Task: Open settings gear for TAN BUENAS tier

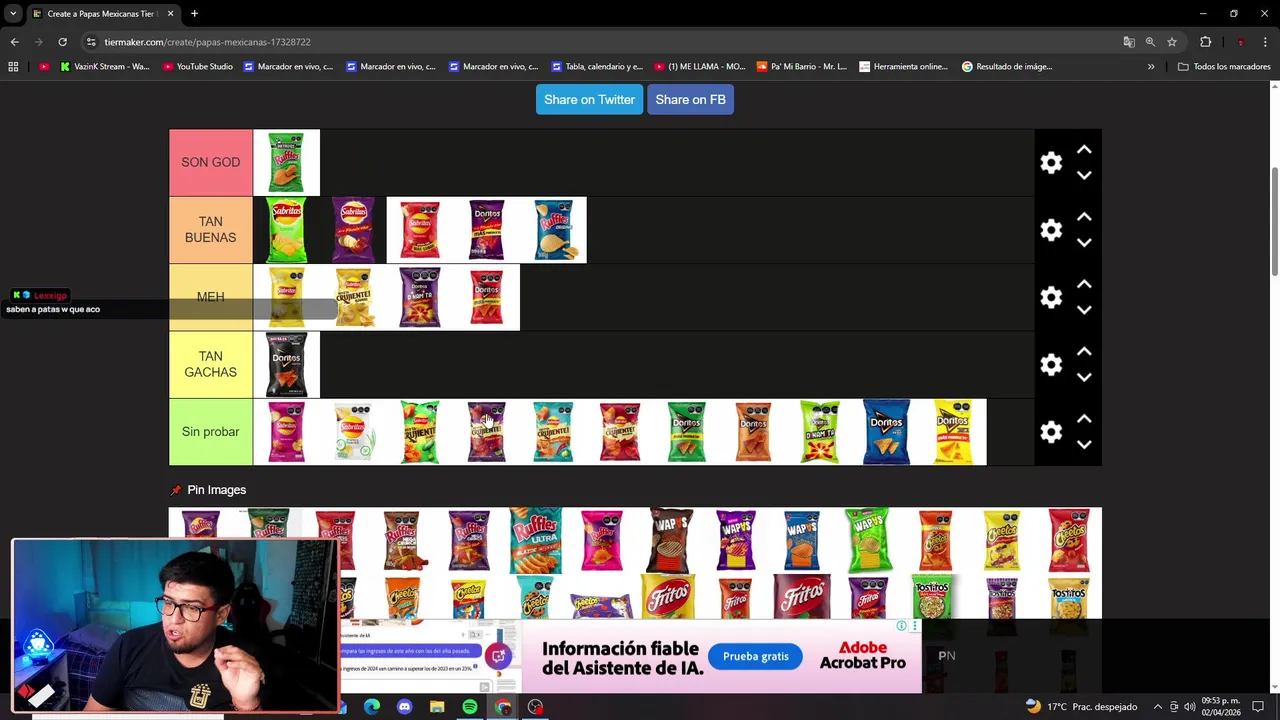Action: point(1051,230)
